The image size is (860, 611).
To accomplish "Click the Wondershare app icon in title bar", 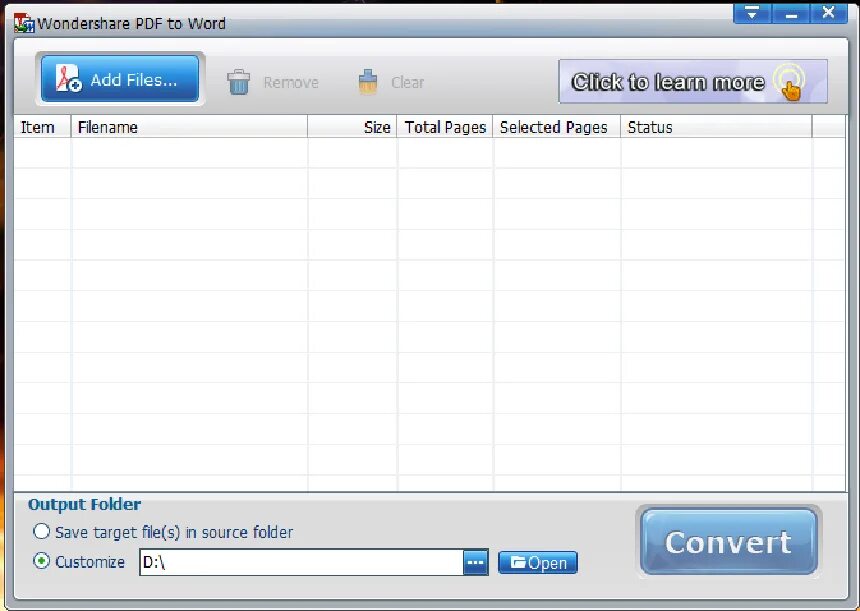I will tap(24, 23).
